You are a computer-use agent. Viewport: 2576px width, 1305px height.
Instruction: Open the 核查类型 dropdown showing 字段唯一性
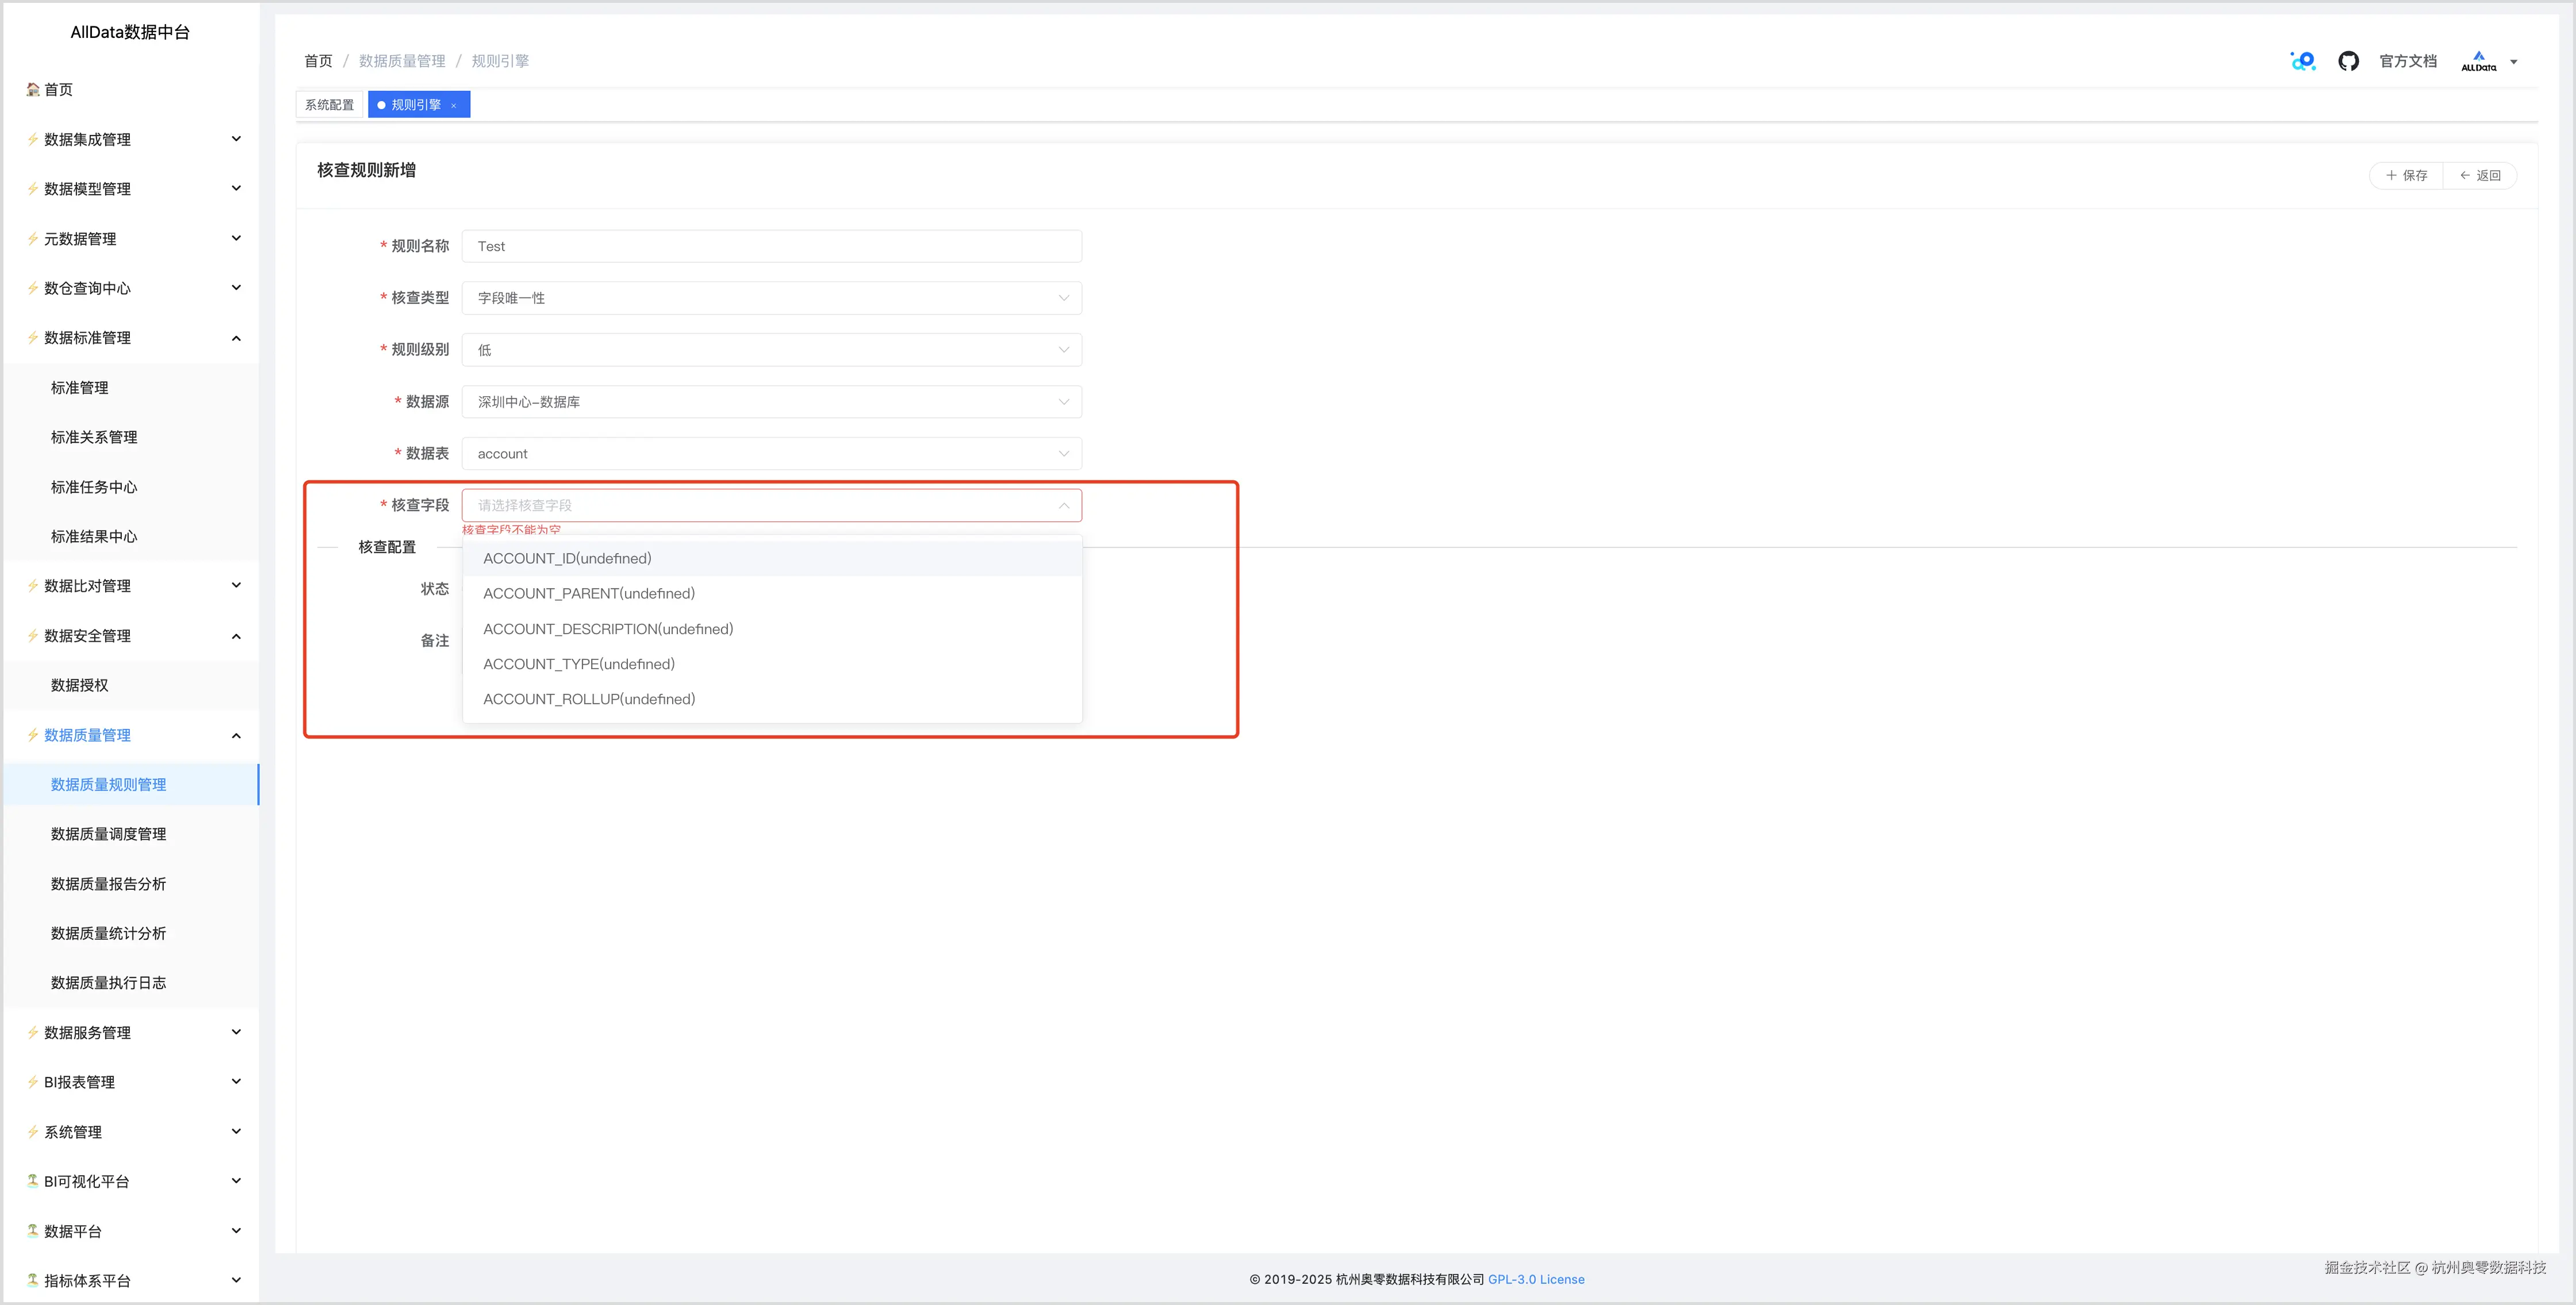click(771, 298)
